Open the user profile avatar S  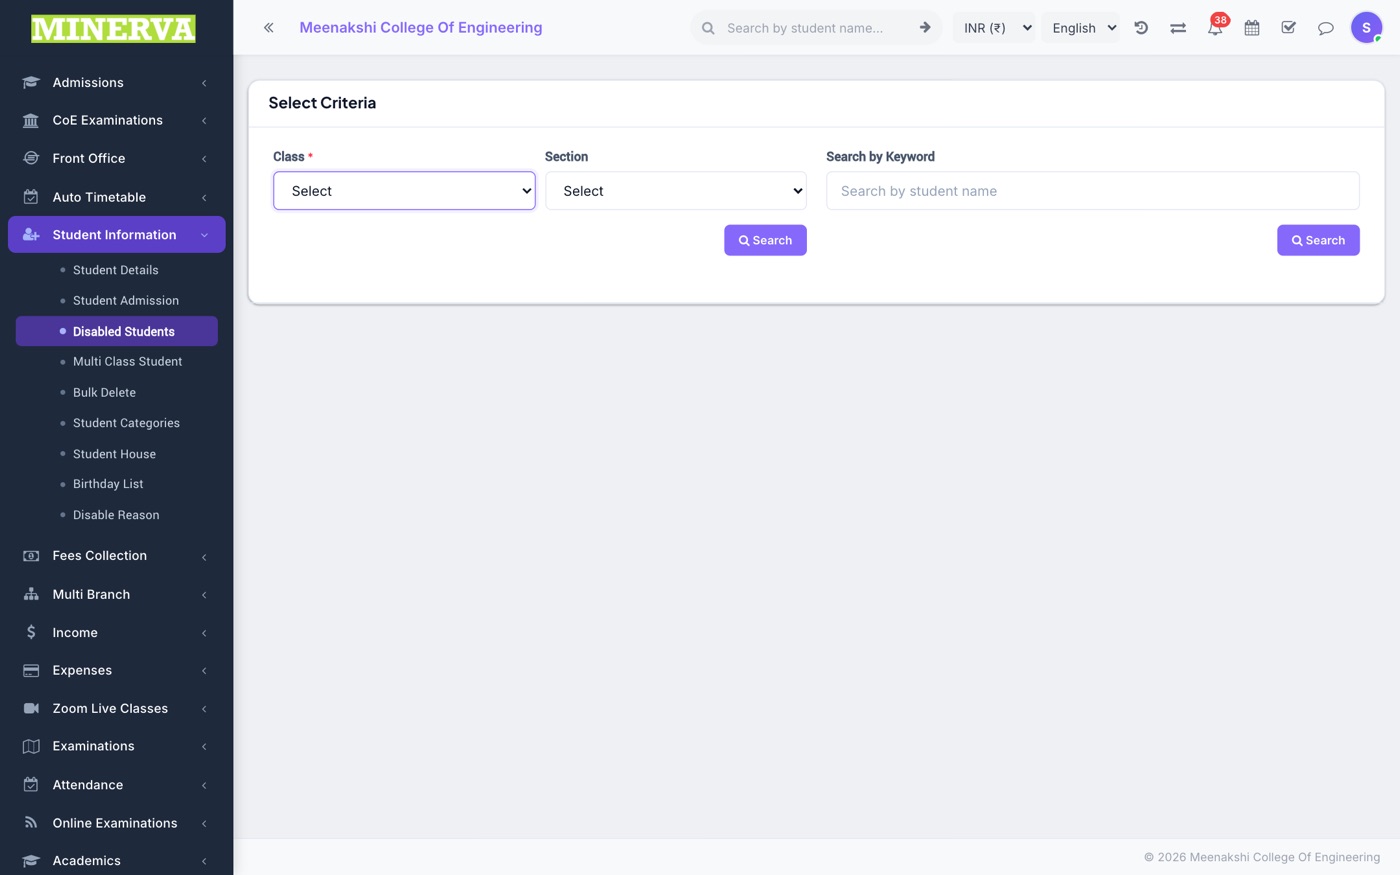[1366, 28]
